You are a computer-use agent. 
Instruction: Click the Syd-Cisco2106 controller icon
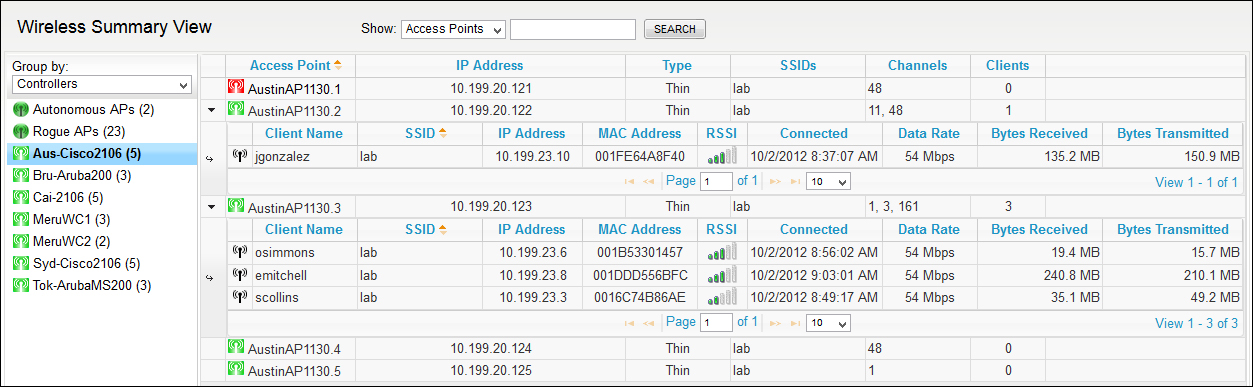pyautogui.click(x=20, y=263)
